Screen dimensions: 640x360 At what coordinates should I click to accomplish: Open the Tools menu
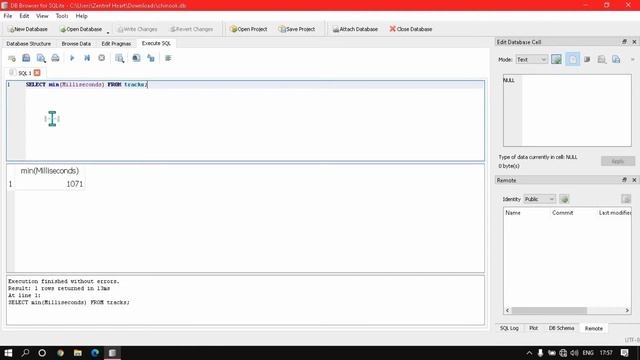pyautogui.click(x=62, y=16)
